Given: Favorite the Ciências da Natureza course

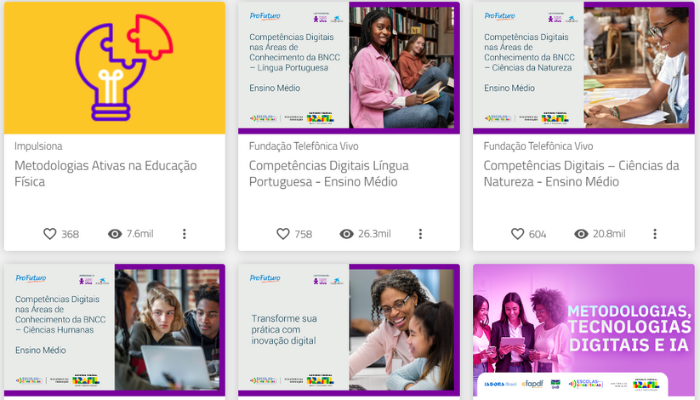Looking at the screenshot, I should coord(517,234).
